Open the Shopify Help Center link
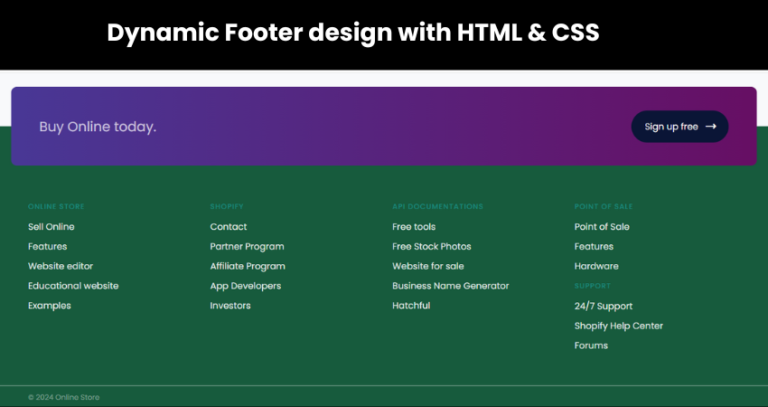This screenshot has height=407, width=768. (619, 326)
